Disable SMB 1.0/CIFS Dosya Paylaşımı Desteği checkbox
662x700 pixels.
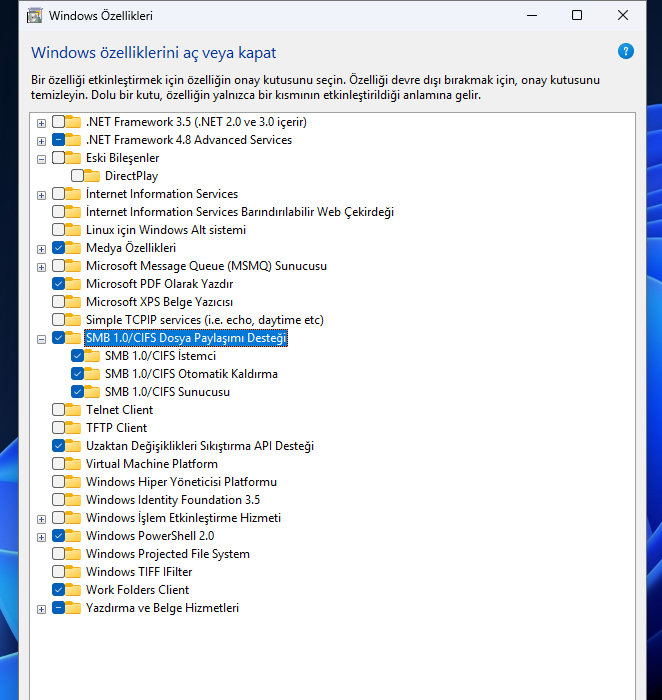[x=58, y=338]
